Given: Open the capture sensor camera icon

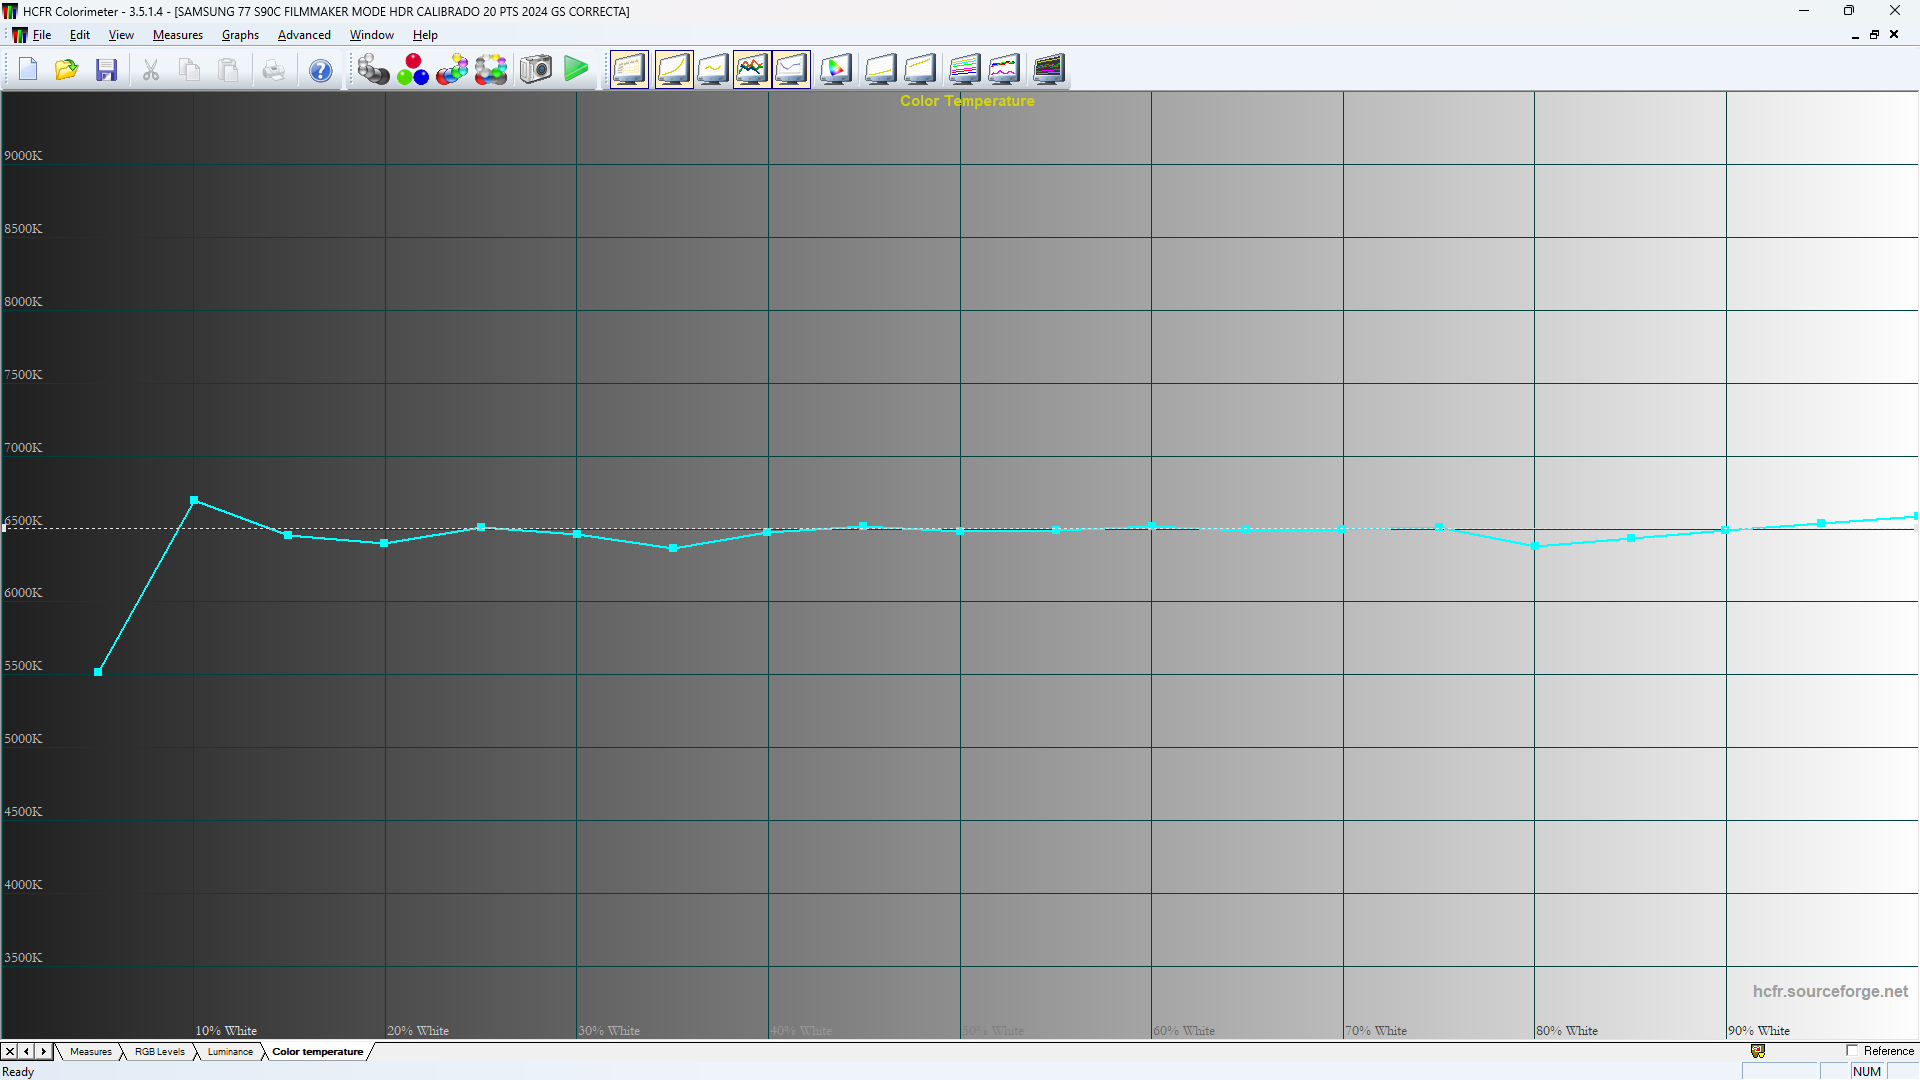Looking at the screenshot, I should click(535, 69).
